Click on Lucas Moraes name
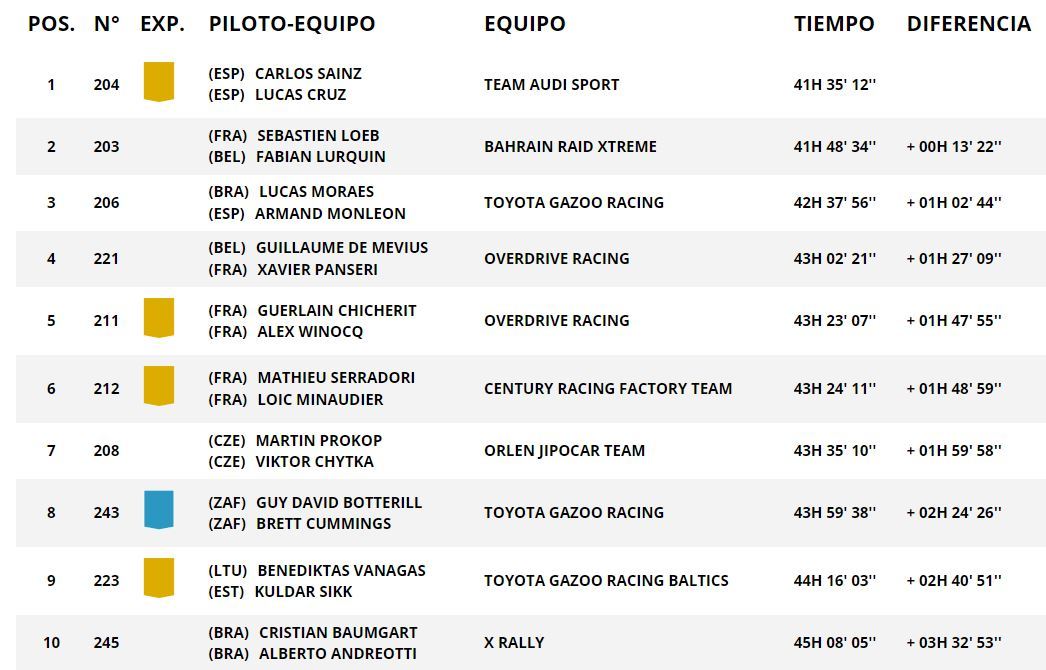This screenshot has width=1046, height=670. tap(316, 191)
